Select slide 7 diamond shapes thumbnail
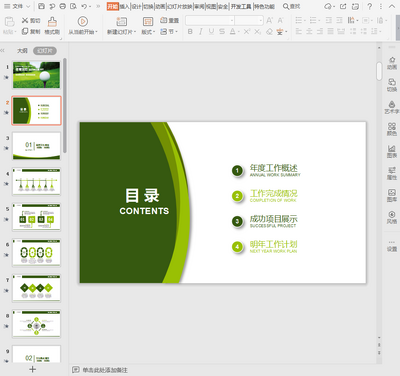400x376 pixels. 37,288
